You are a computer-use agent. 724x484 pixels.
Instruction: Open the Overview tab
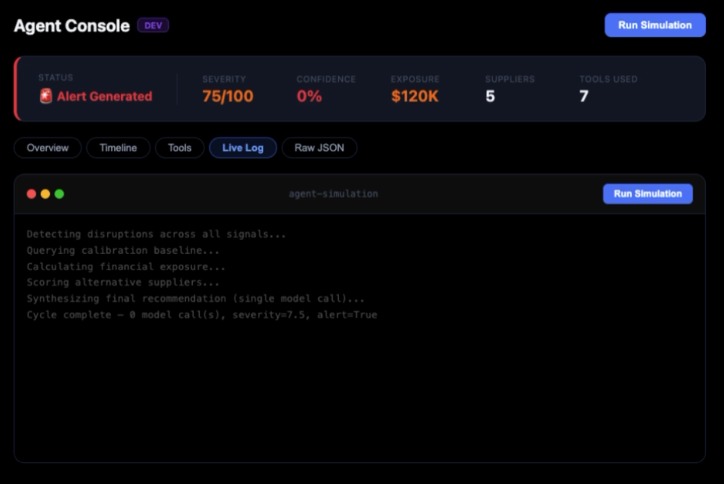point(48,148)
